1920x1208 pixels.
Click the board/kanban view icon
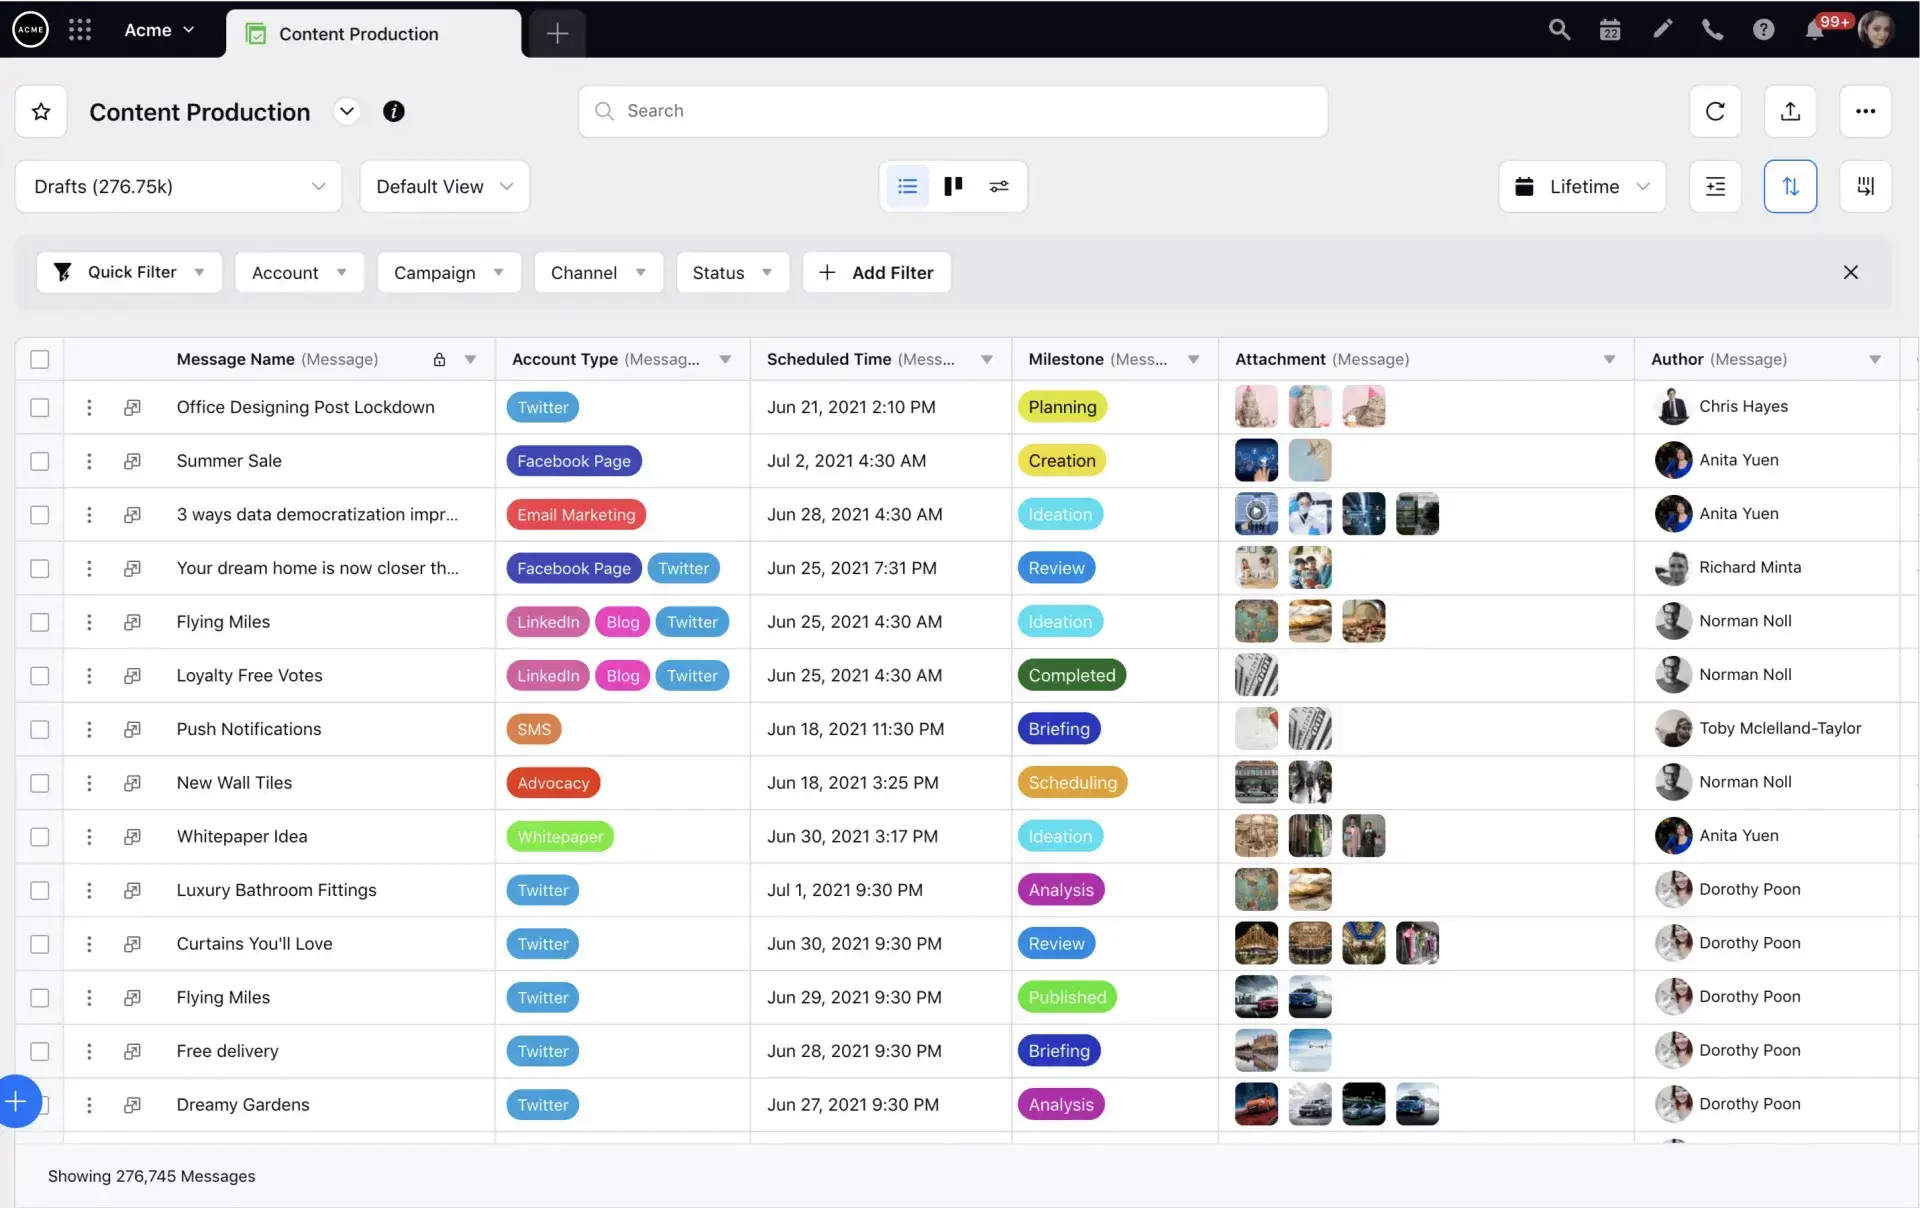(953, 185)
